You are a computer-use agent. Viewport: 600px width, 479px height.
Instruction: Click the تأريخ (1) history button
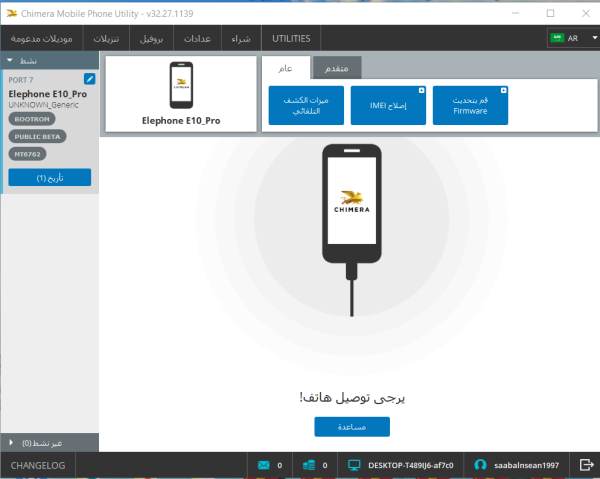pos(50,177)
